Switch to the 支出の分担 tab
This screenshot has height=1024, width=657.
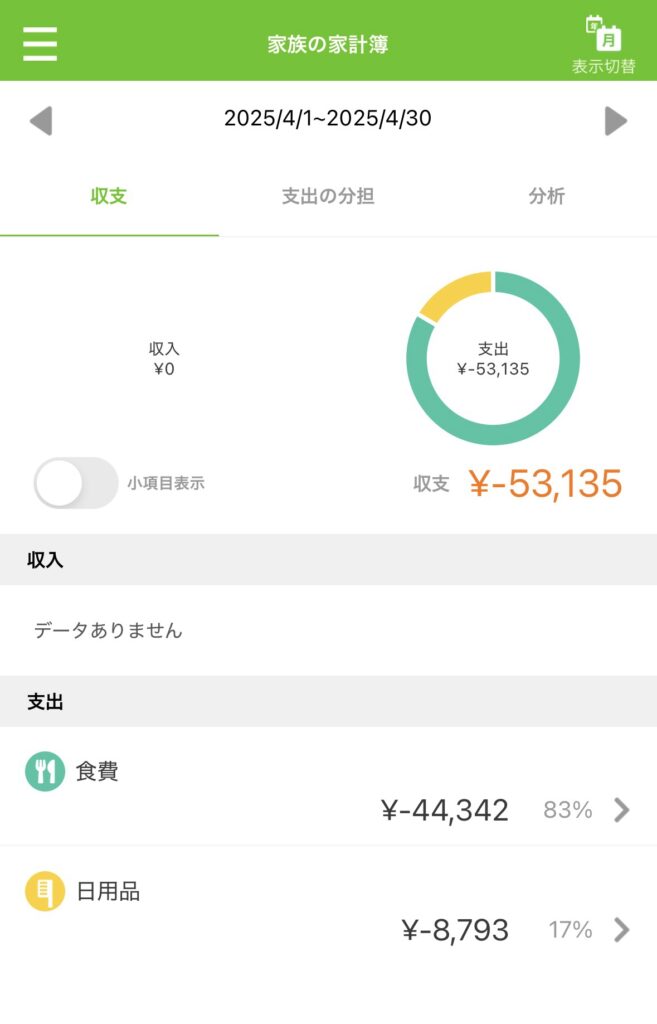(x=328, y=196)
